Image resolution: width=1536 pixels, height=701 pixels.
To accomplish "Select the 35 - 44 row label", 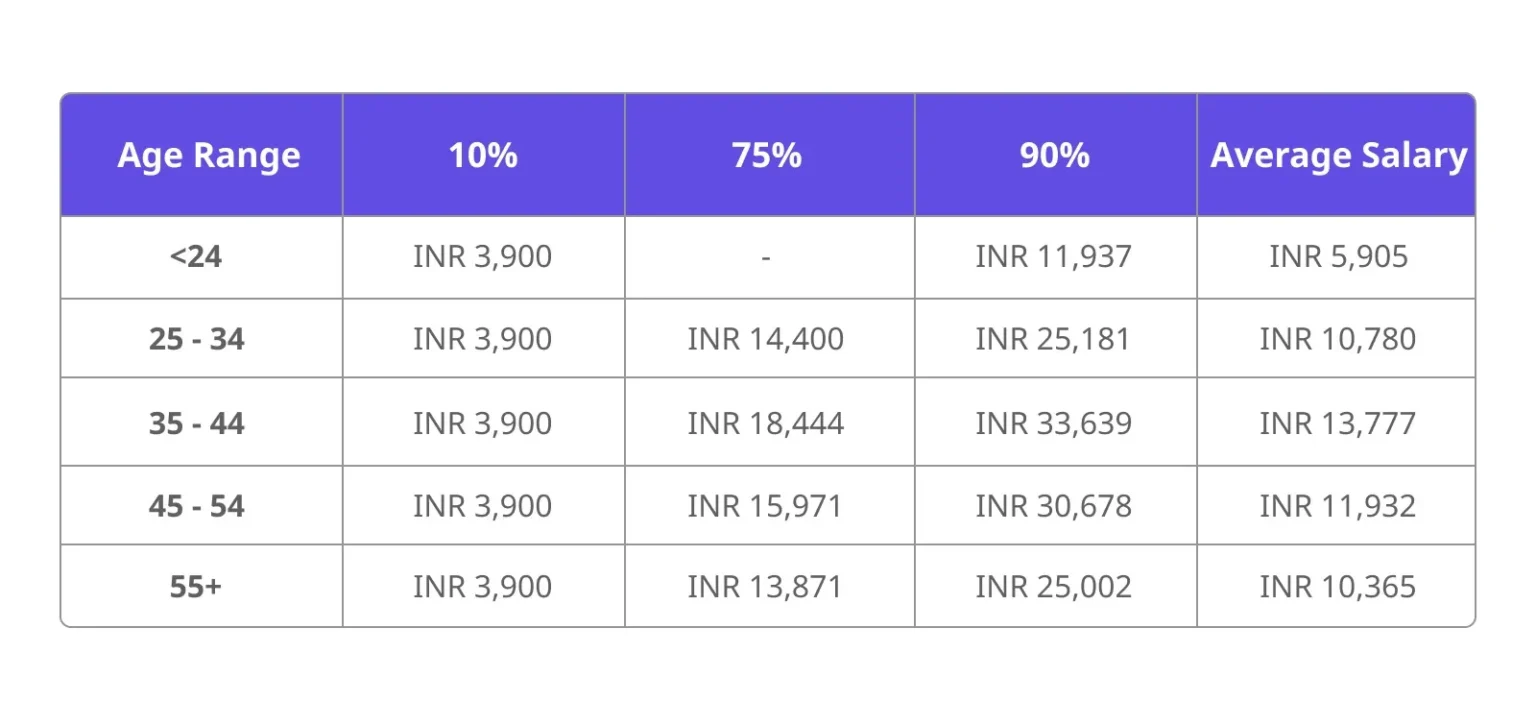I will click(x=197, y=423).
